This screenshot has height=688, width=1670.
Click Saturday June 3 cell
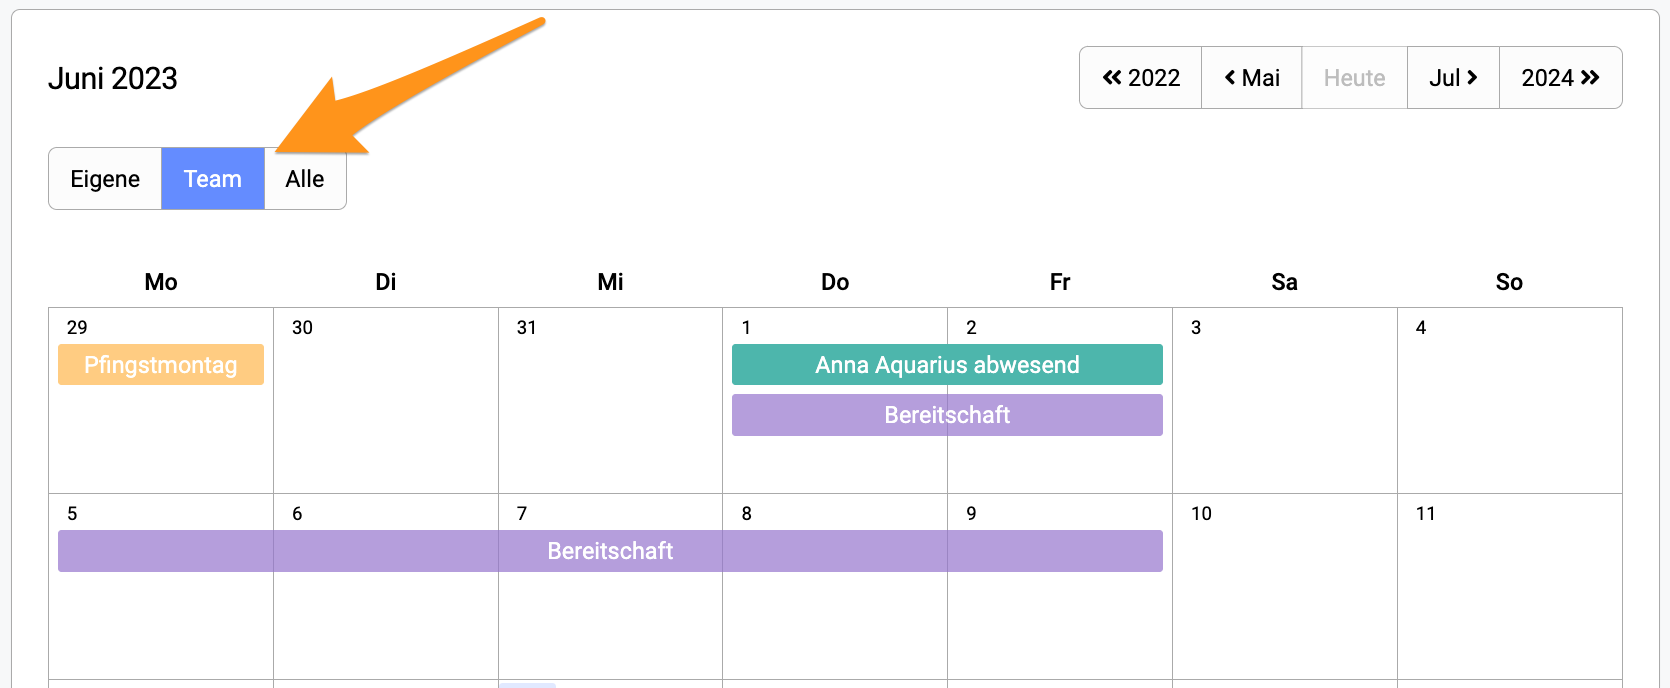coord(1285,400)
